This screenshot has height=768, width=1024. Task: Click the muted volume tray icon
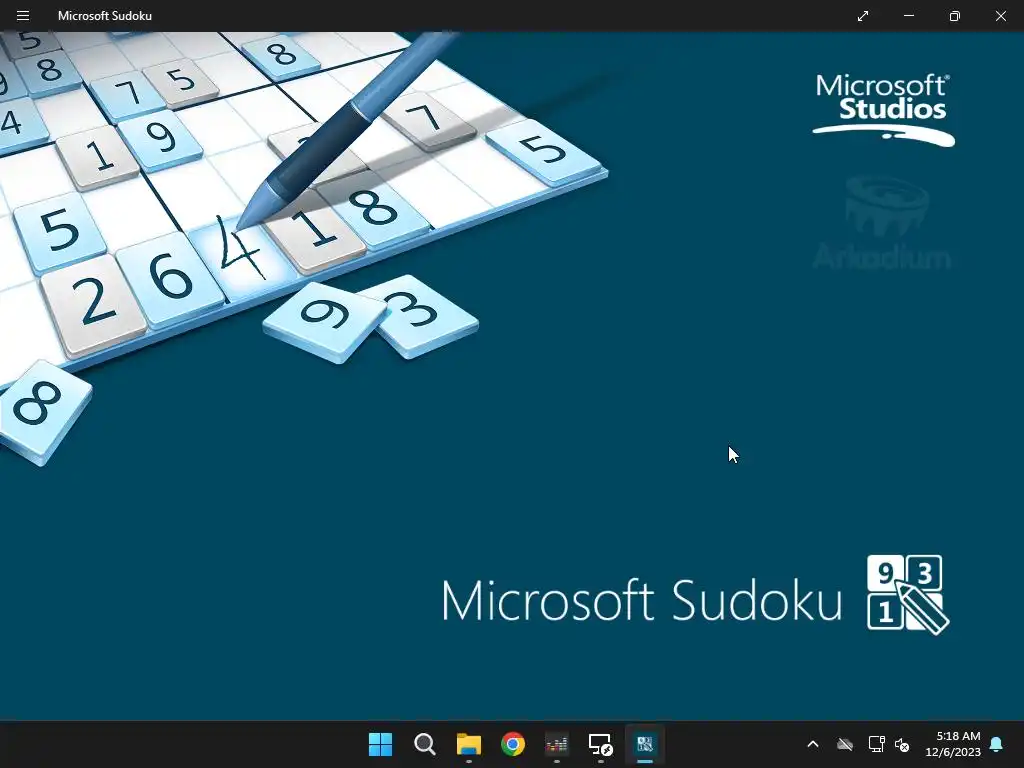click(x=902, y=744)
